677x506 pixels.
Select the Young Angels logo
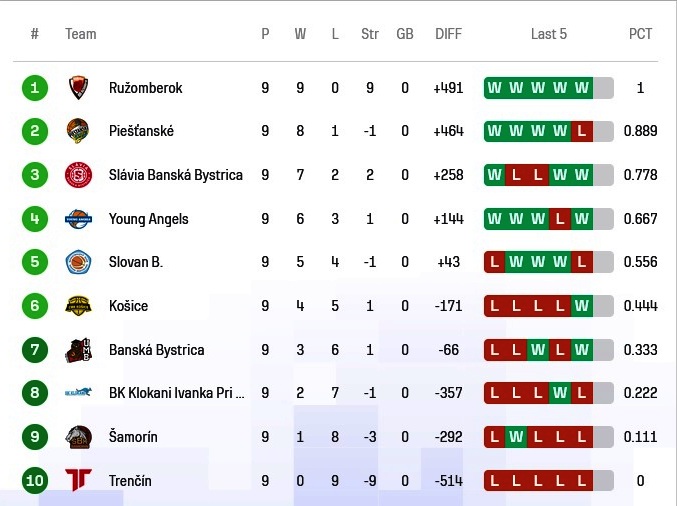(78, 218)
